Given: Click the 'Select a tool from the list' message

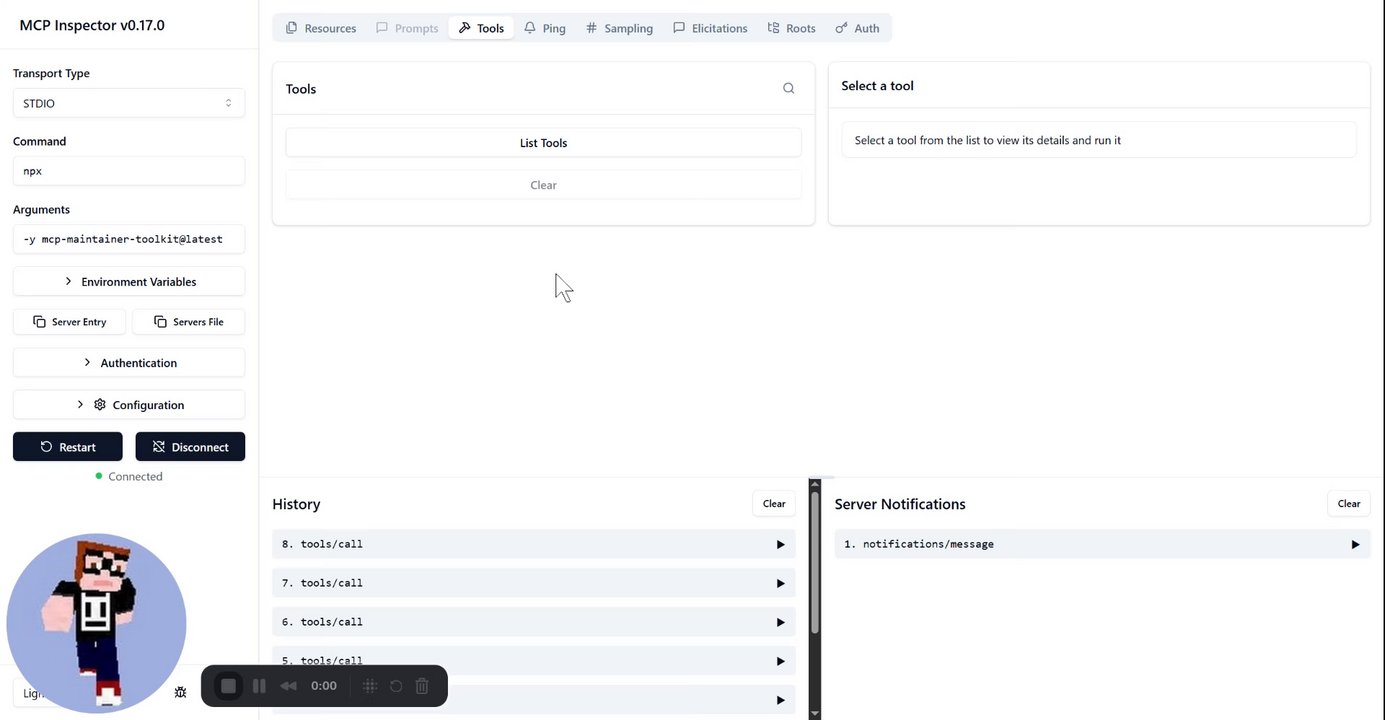Looking at the screenshot, I should click(988, 140).
